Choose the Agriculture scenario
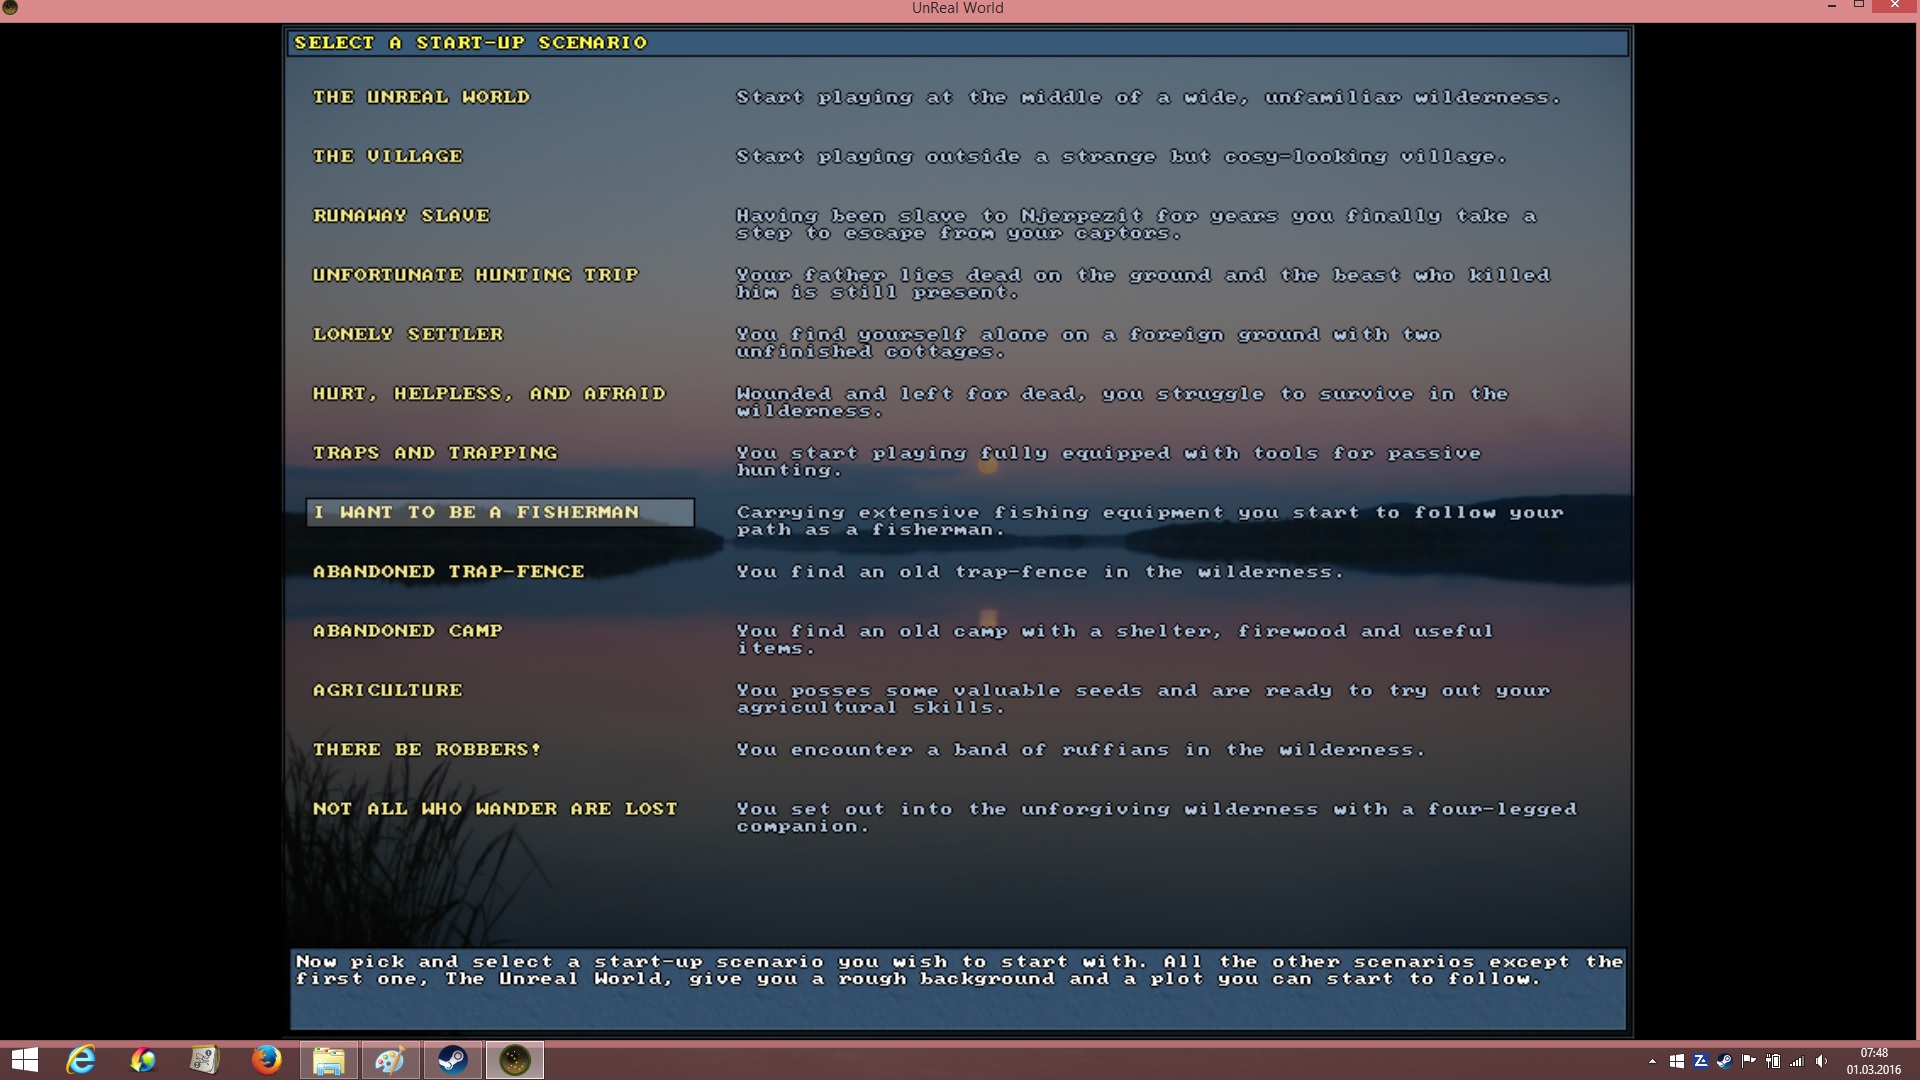 coord(388,690)
